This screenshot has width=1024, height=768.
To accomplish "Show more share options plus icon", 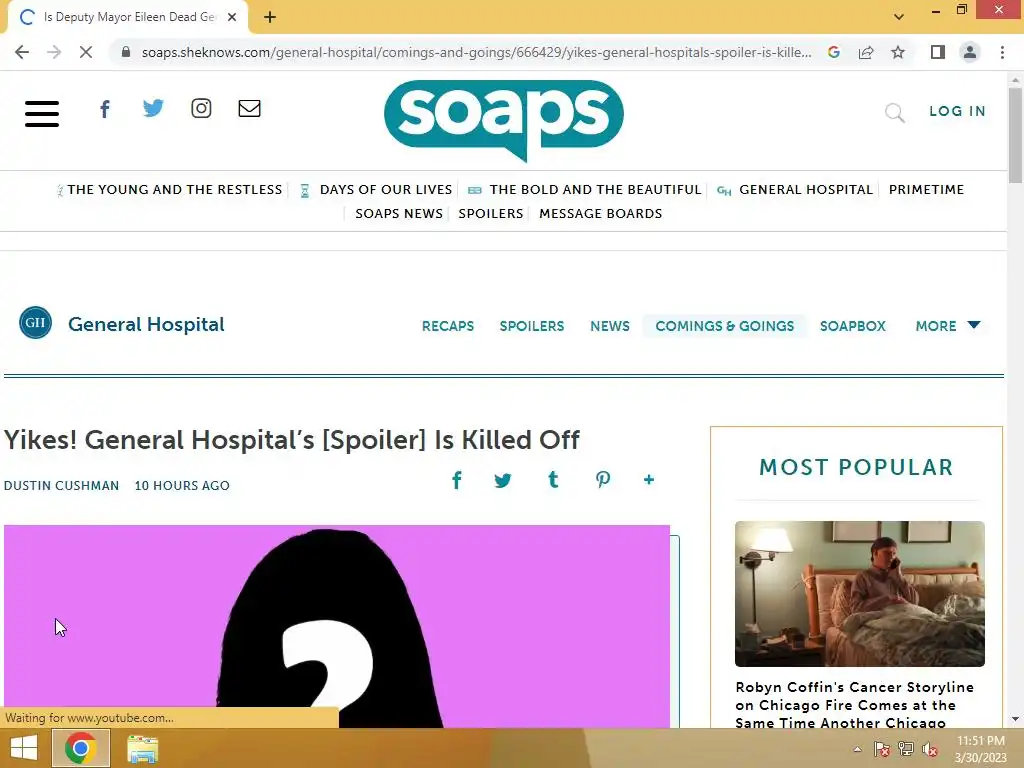I will tap(648, 480).
